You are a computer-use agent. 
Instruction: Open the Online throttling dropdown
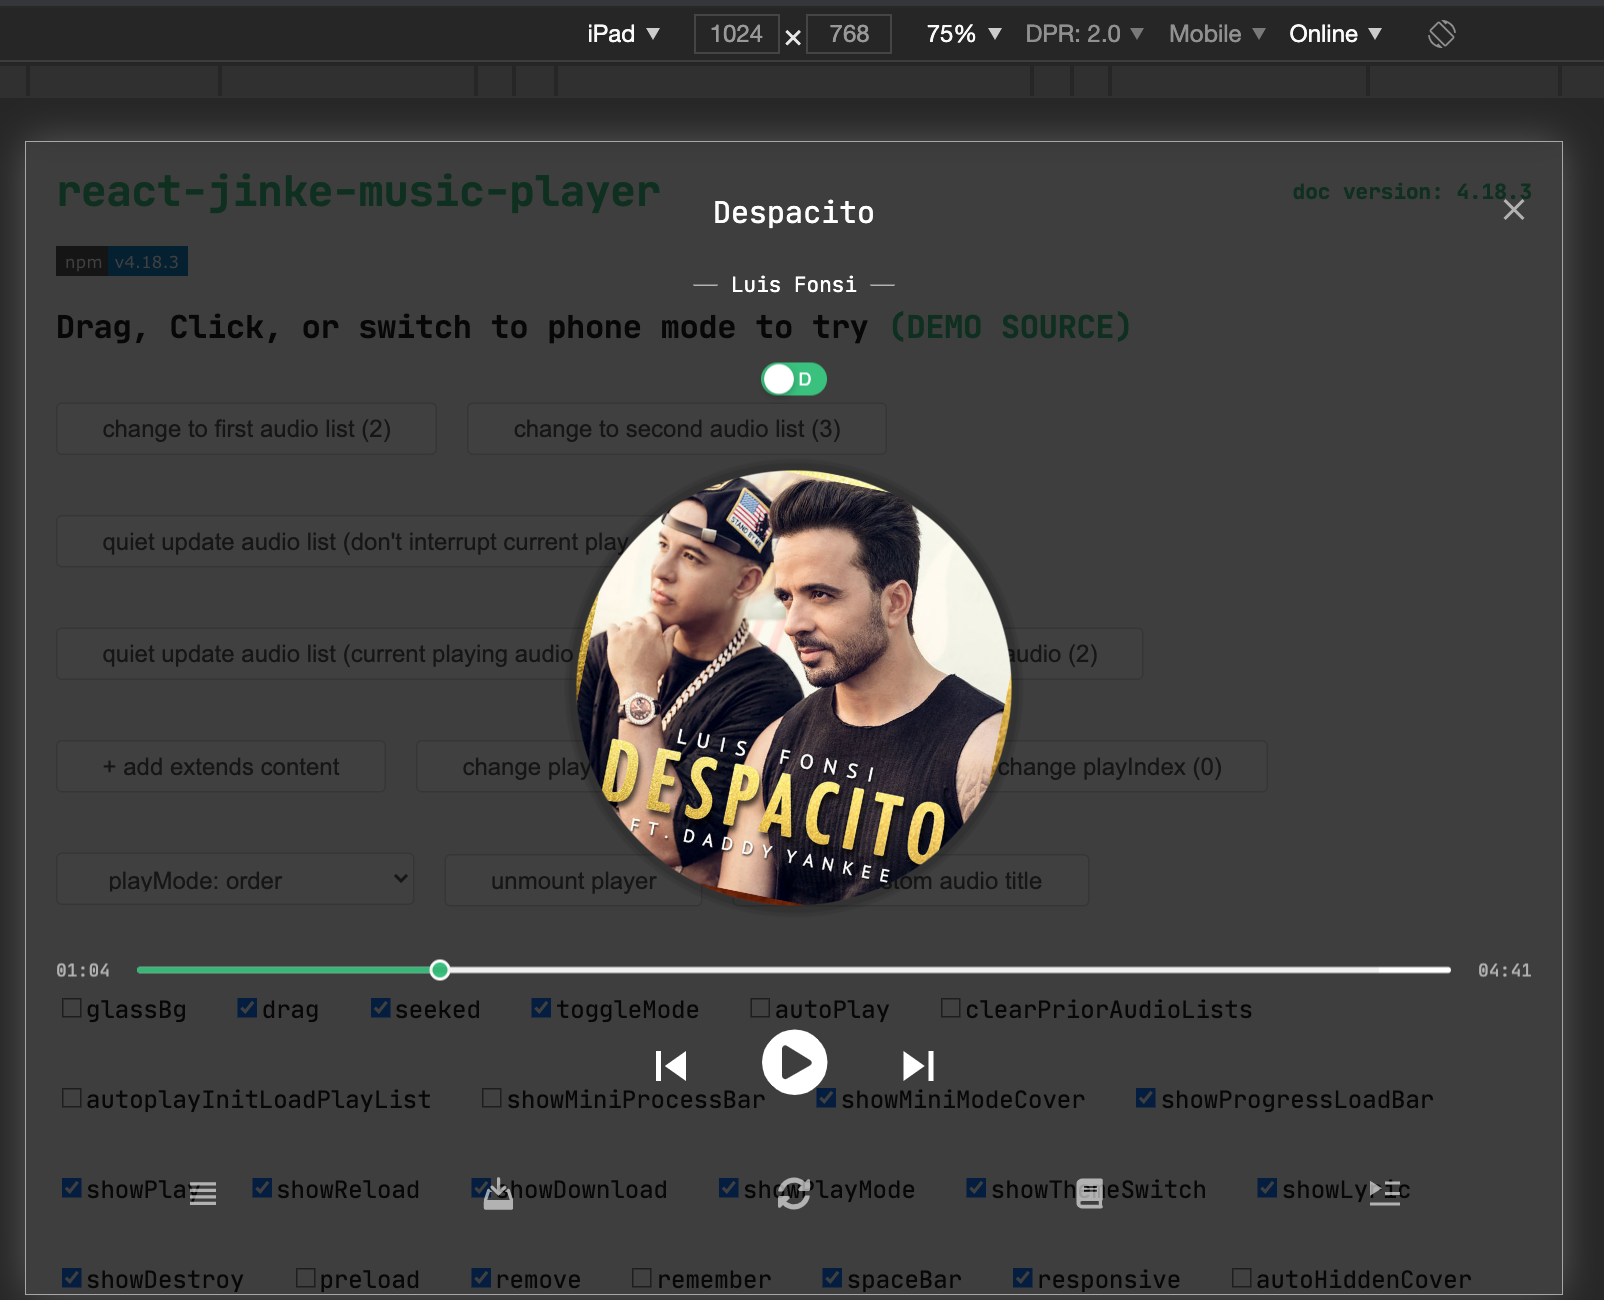tap(1336, 34)
